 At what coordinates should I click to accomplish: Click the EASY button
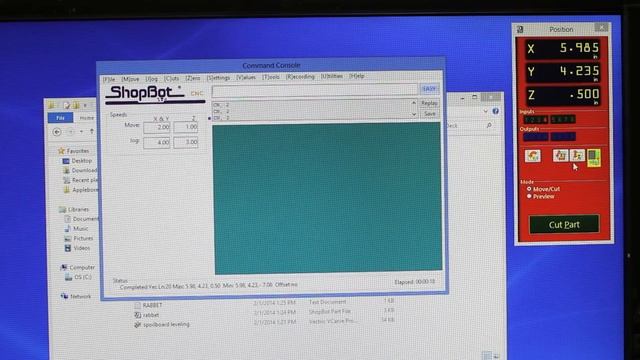[x=429, y=89]
